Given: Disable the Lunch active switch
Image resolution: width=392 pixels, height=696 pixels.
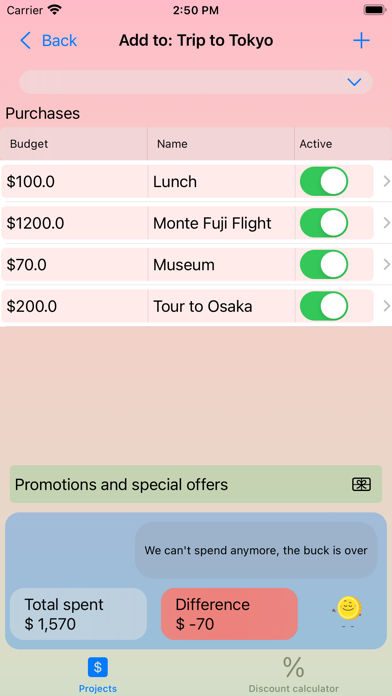Looking at the screenshot, I should (x=324, y=182).
